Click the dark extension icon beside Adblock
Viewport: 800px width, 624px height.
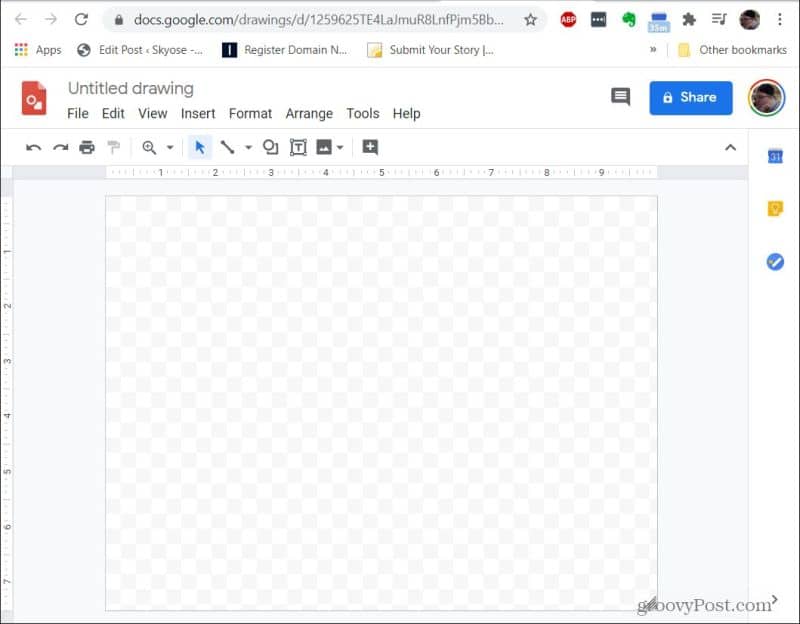(x=598, y=20)
